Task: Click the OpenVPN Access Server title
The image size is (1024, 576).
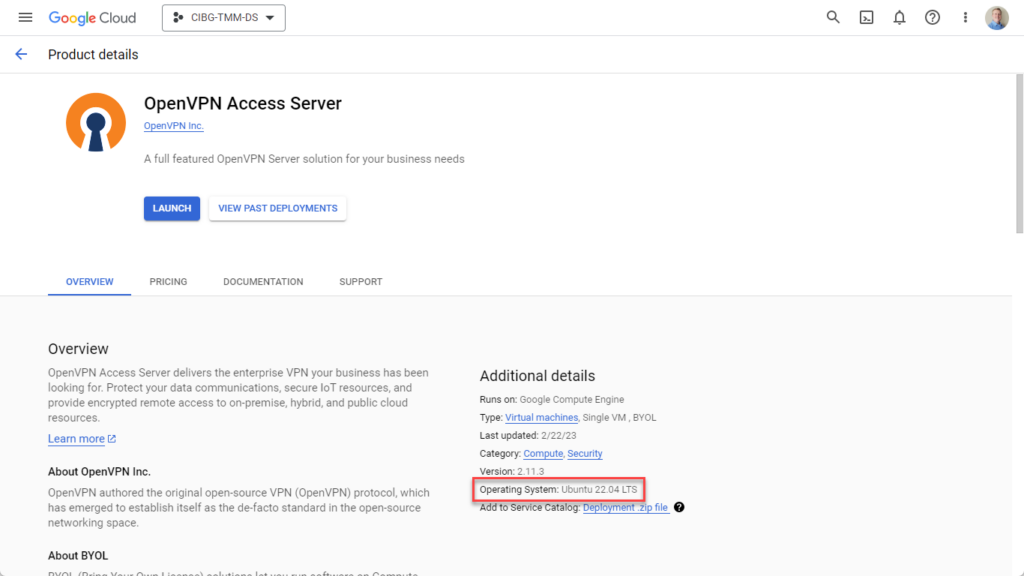Action: pos(242,103)
